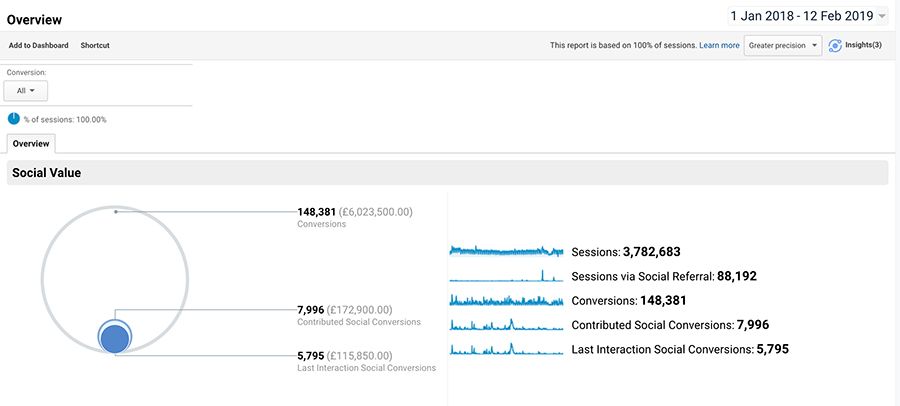Screen dimensions: 900x406
Task: Click the sessions percentage shield icon
Action: click(x=14, y=119)
